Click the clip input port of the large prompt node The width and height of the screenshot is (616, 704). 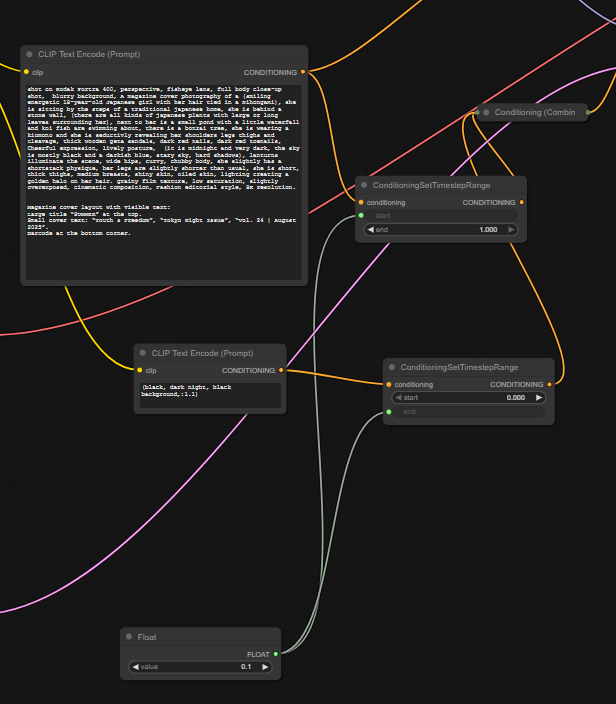click(26, 72)
